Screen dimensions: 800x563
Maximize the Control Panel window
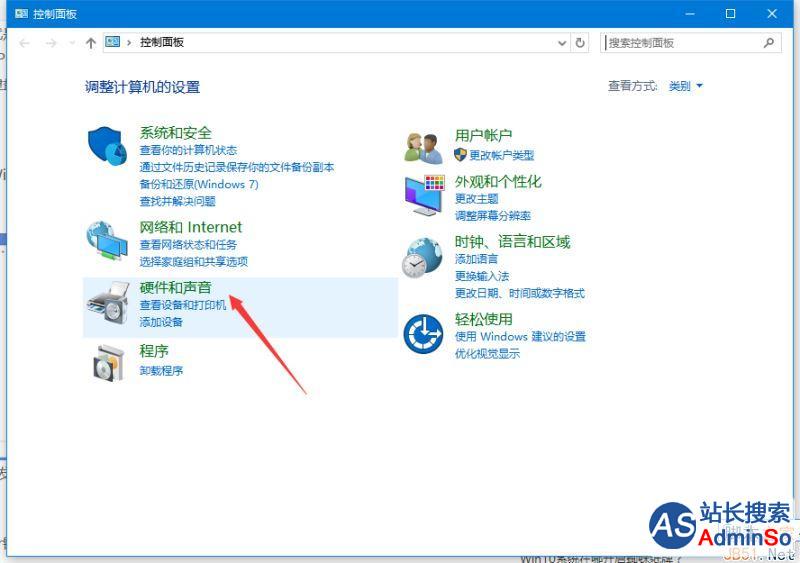pos(731,14)
